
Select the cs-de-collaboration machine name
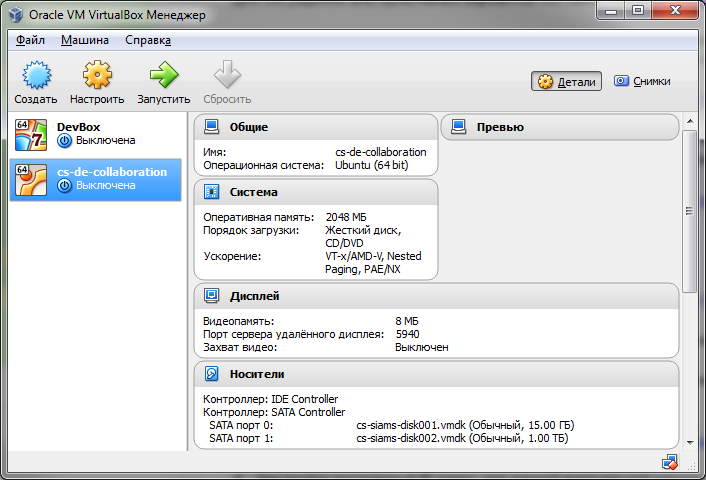(x=112, y=172)
